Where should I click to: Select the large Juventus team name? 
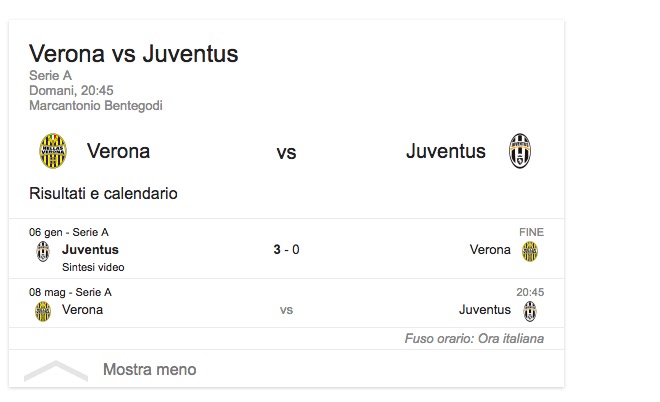click(445, 152)
